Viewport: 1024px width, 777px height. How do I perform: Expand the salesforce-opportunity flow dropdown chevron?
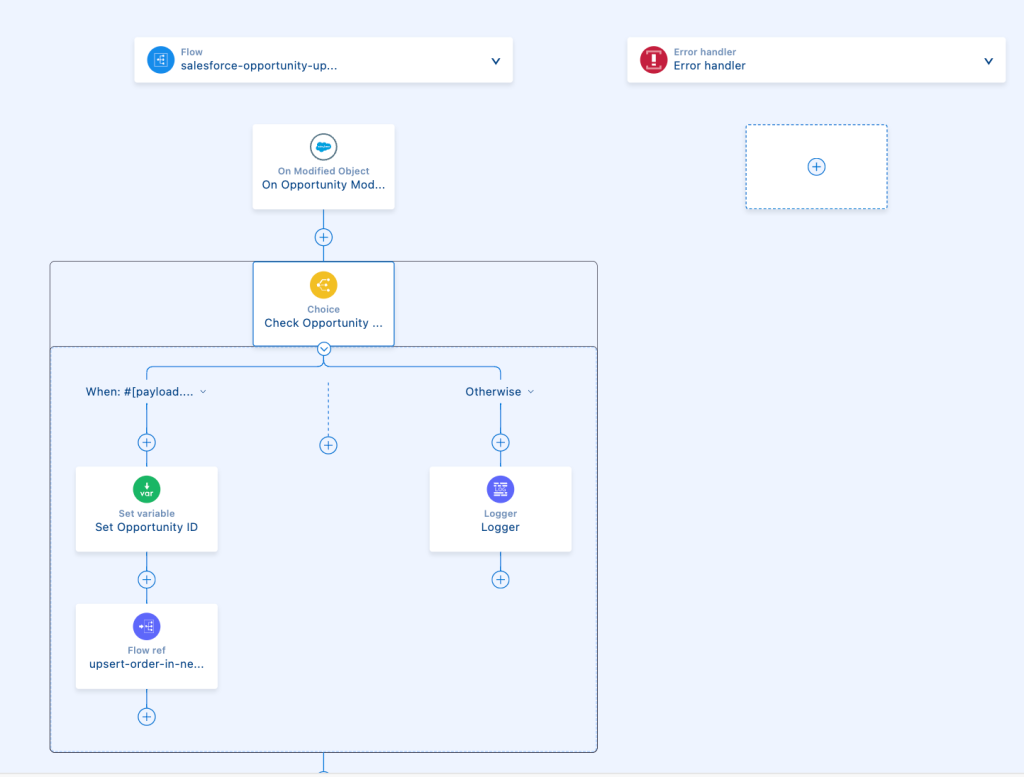(495, 61)
